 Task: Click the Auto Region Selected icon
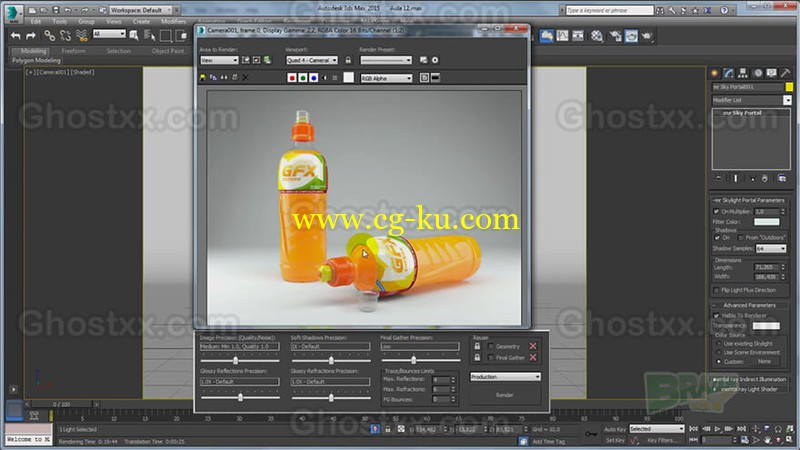tap(256, 60)
